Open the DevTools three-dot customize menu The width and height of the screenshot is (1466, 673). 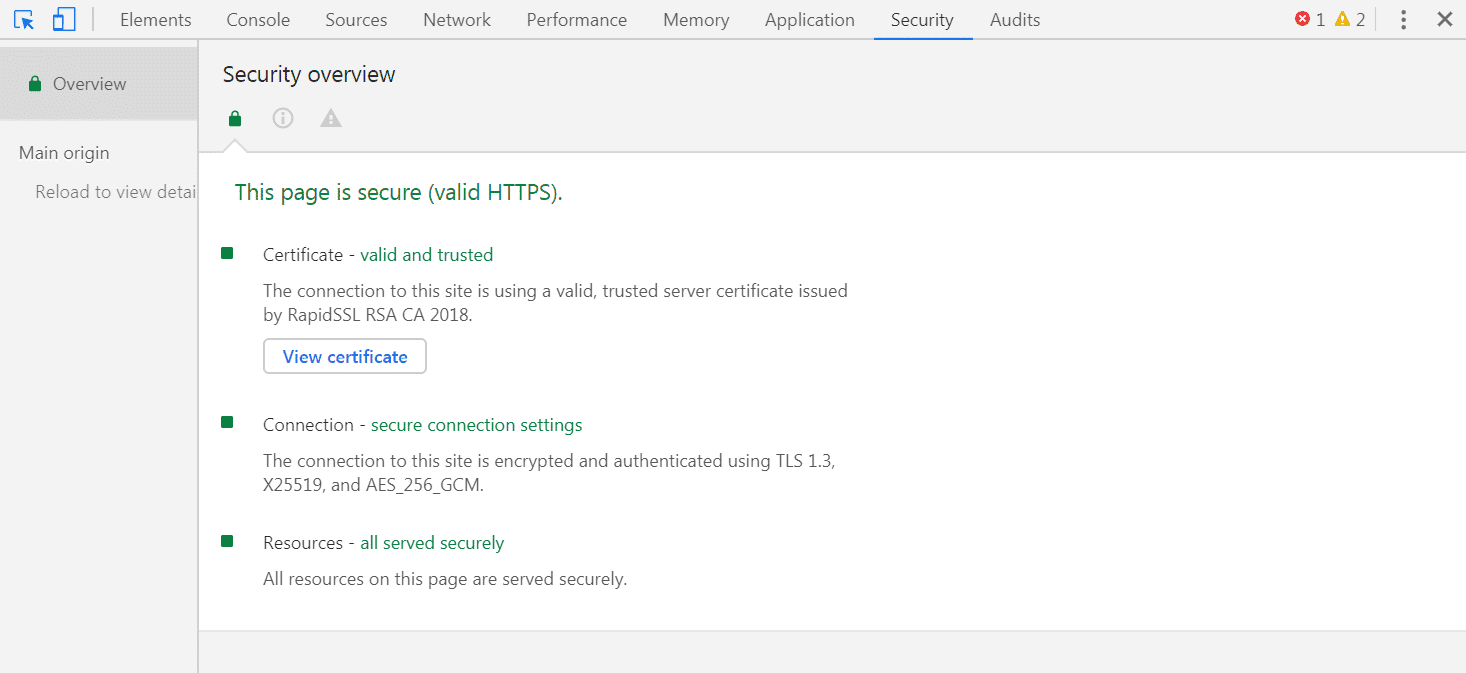coord(1403,19)
